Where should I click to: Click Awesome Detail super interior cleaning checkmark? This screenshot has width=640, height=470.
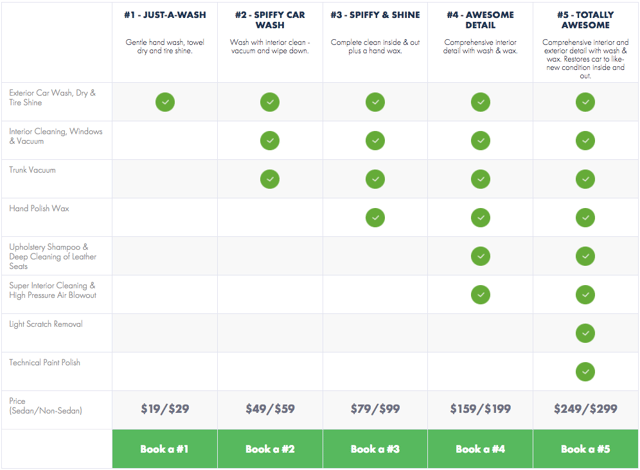coord(480,295)
